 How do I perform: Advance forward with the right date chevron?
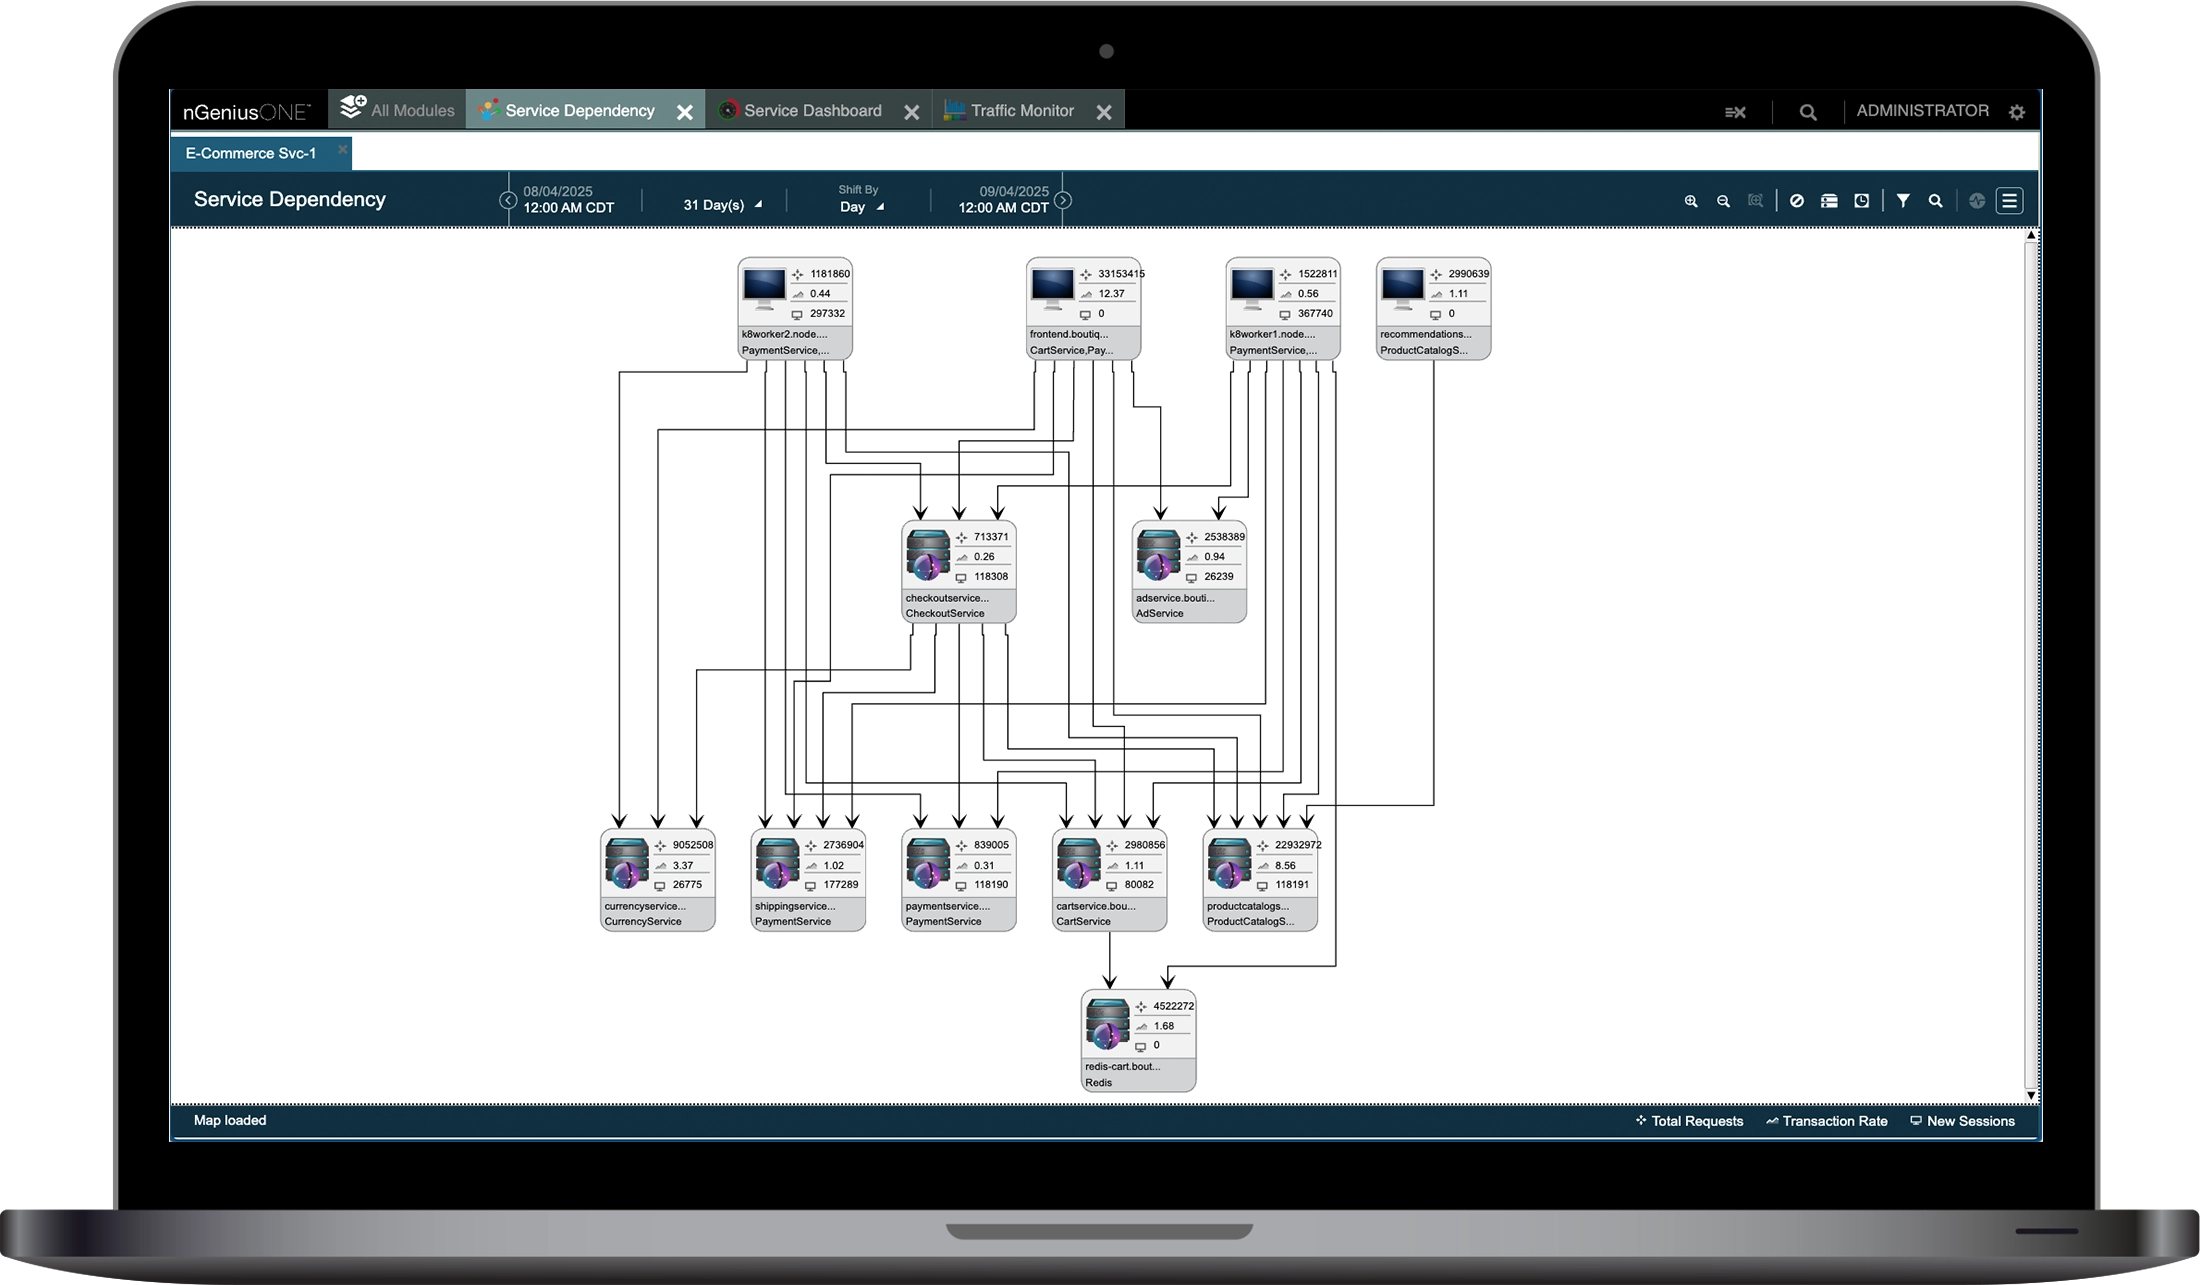point(1062,200)
